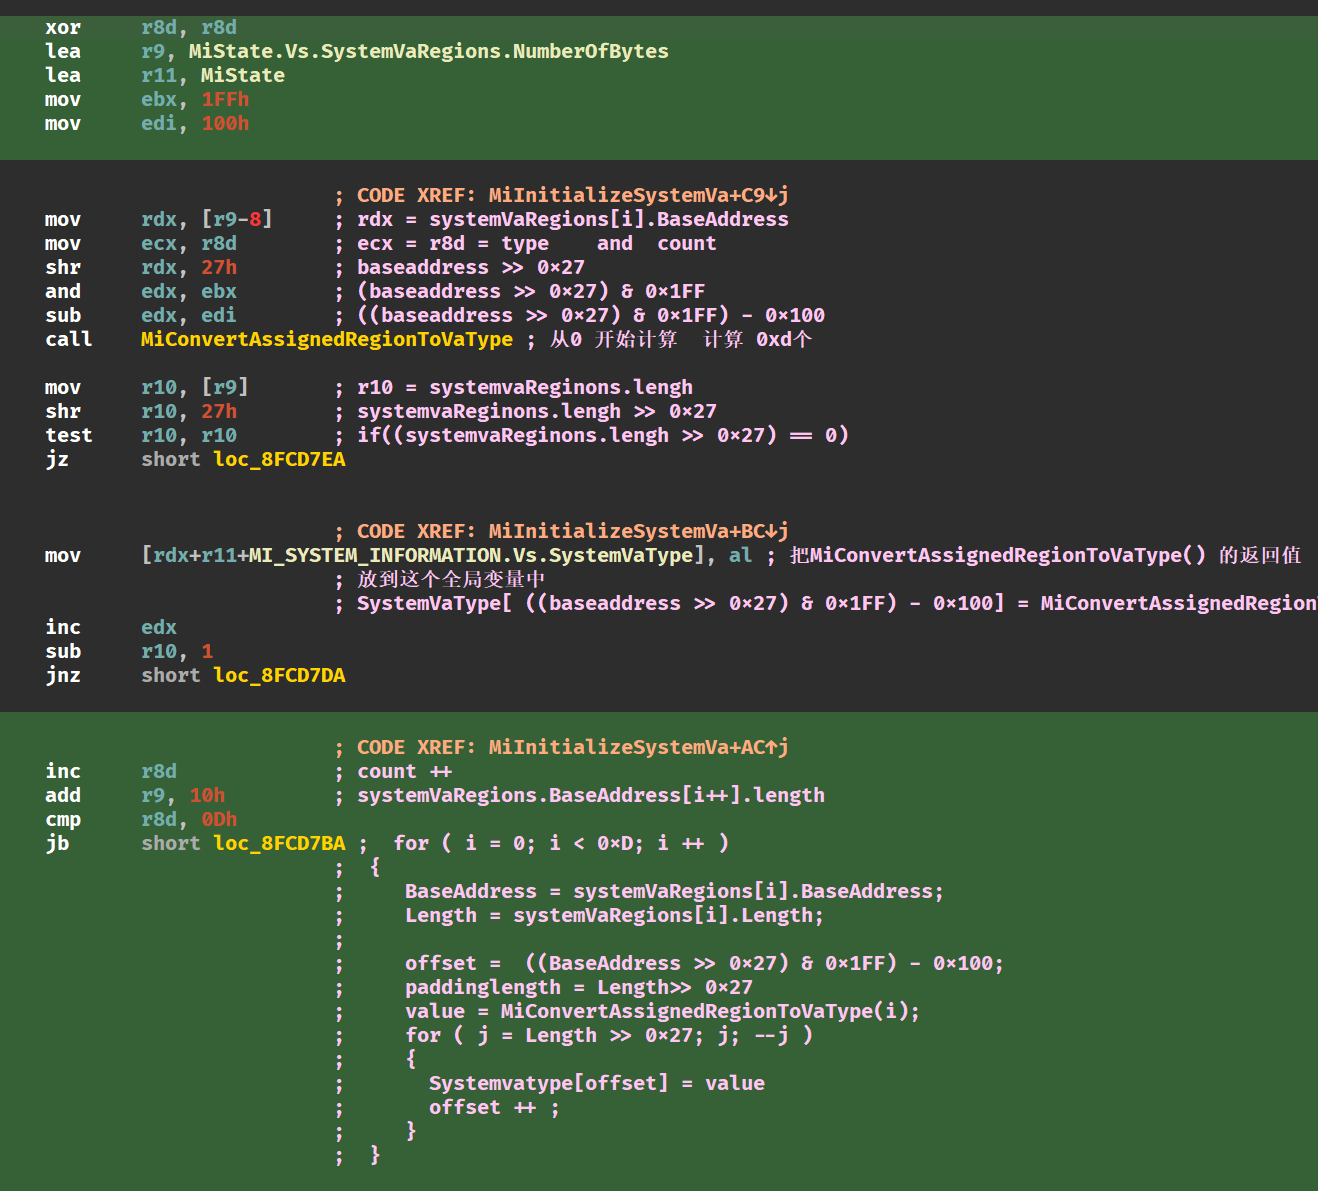
Task: Select the 'for ( j = Length >> 0x27; j; --j )' line
Action: click(x=609, y=1035)
